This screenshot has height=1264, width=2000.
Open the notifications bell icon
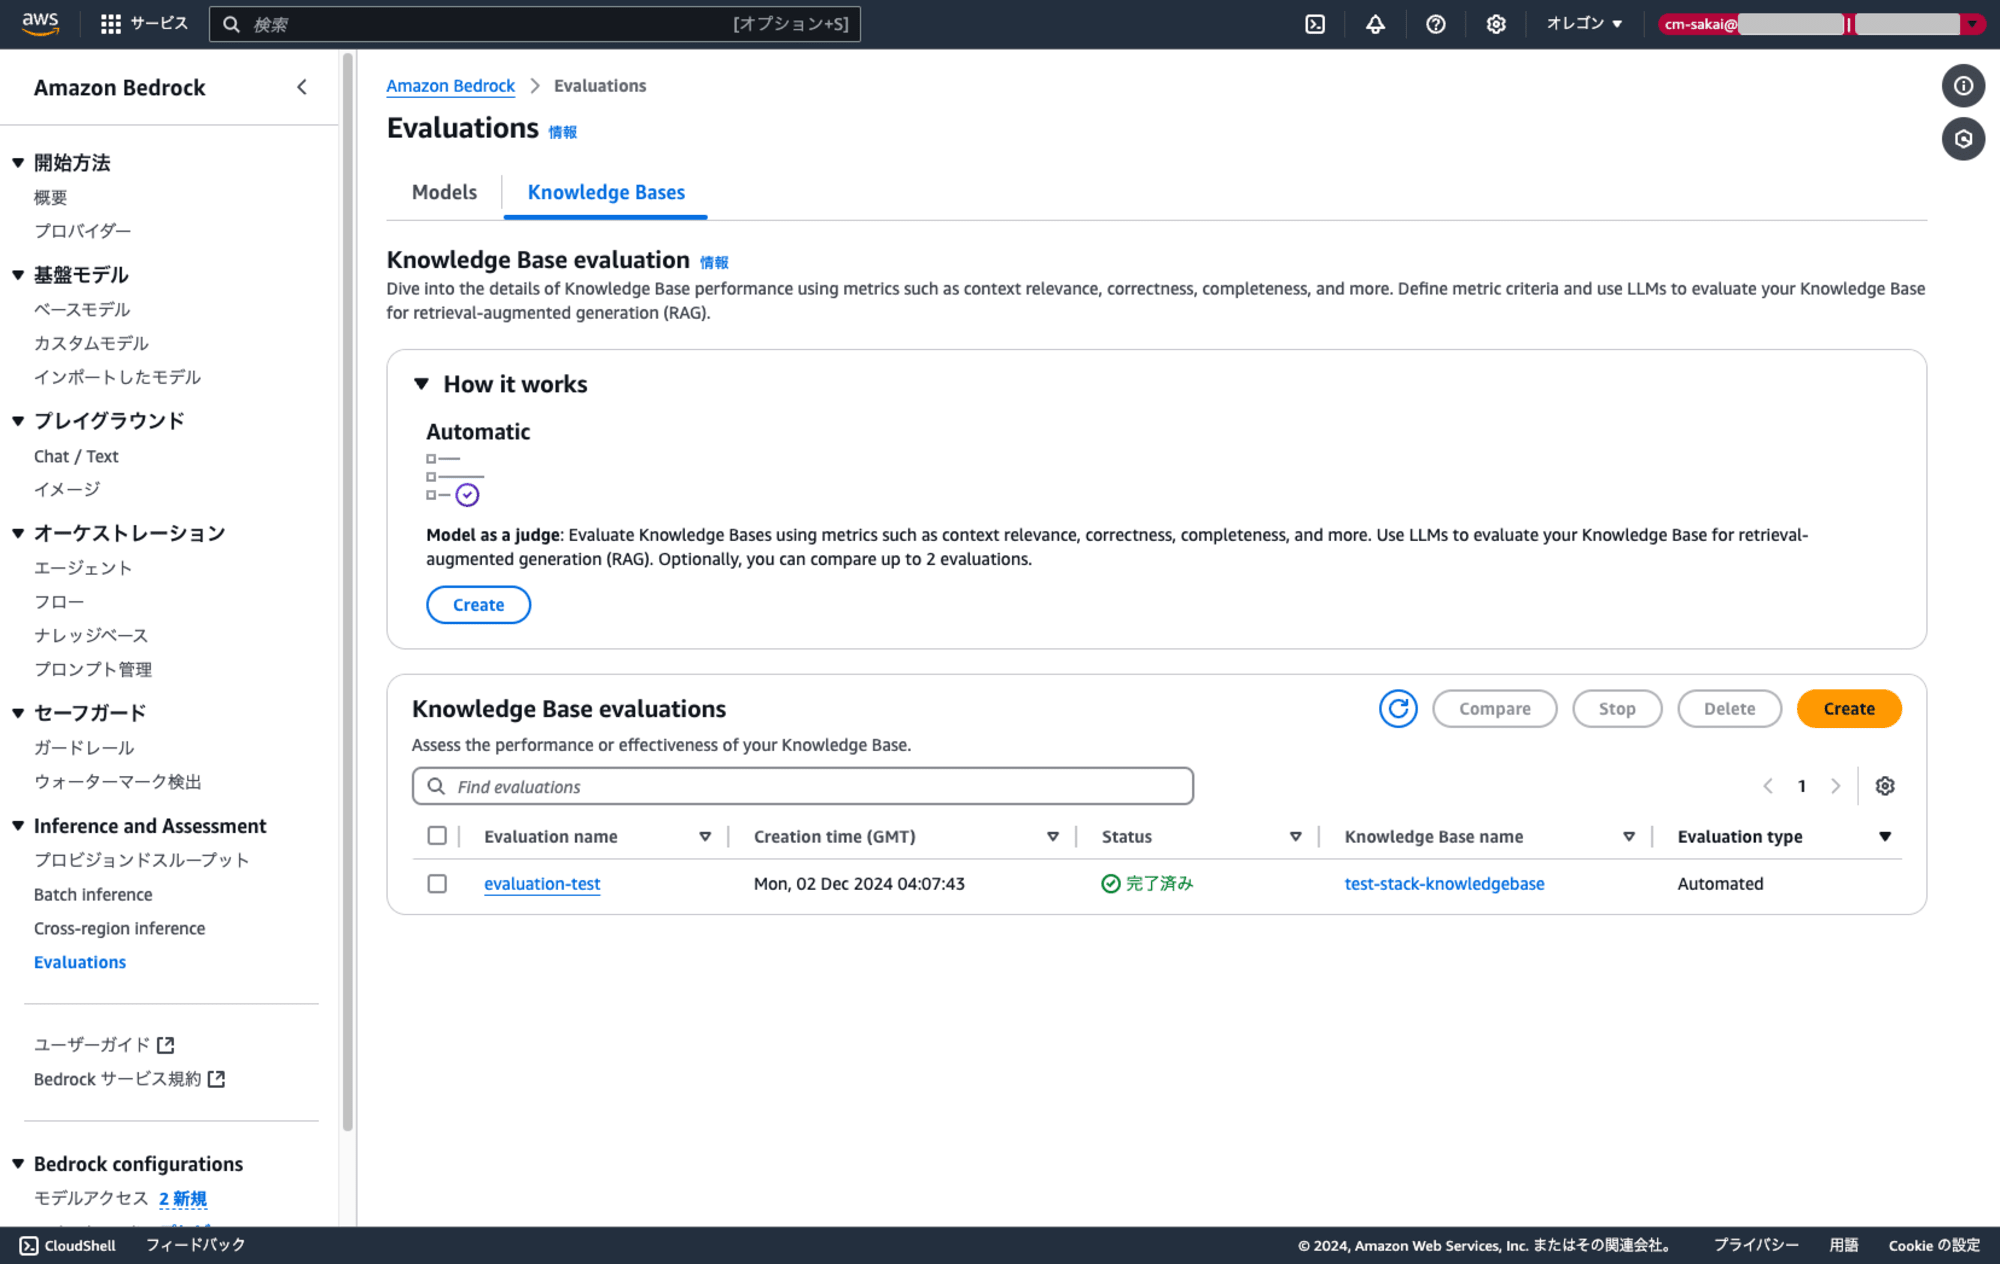click(x=1375, y=24)
